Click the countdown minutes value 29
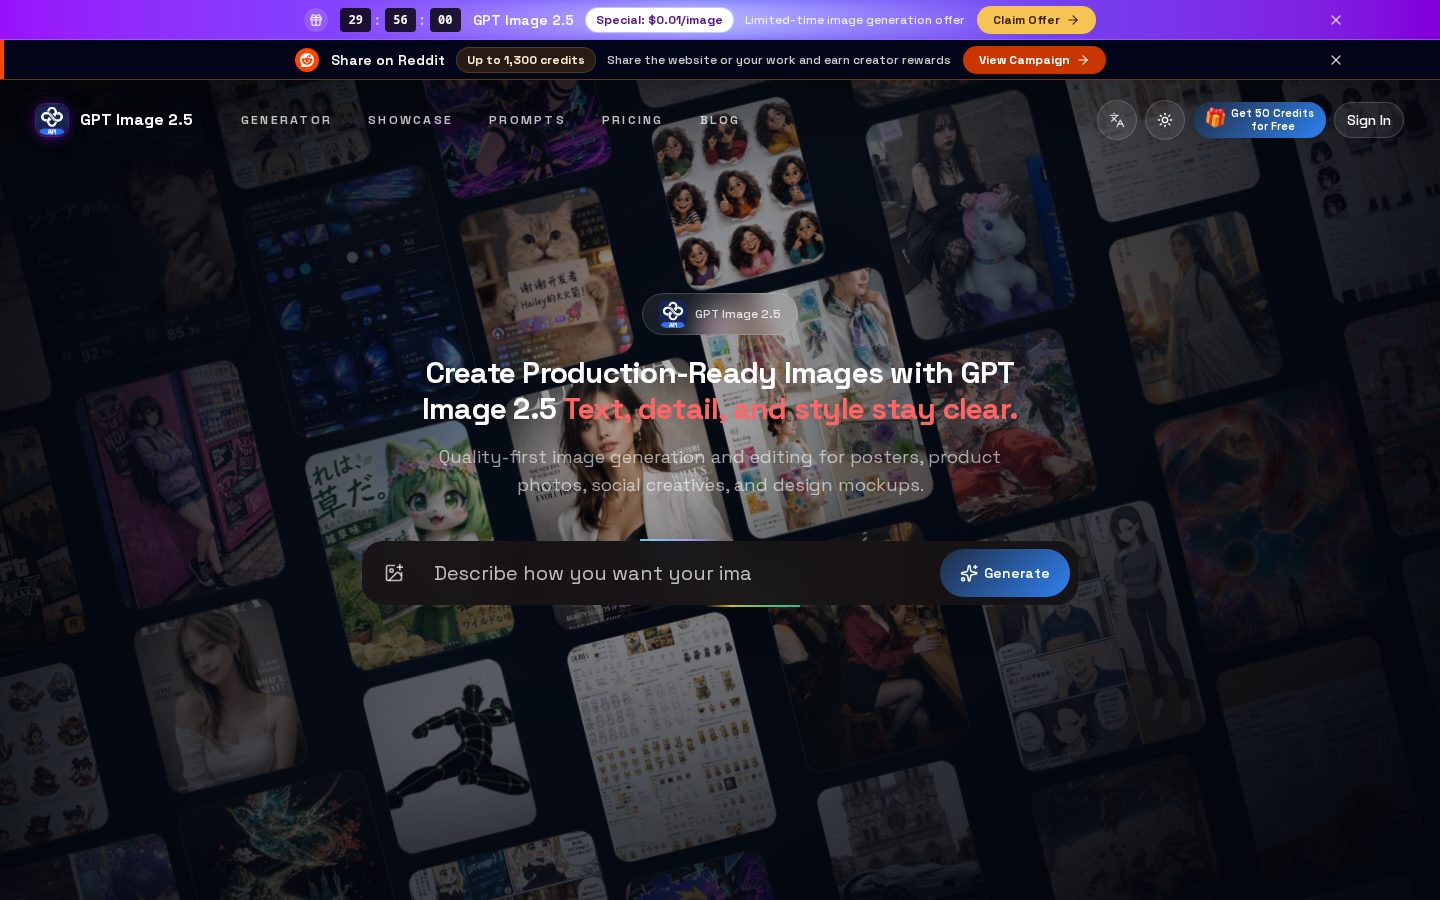 (x=356, y=20)
